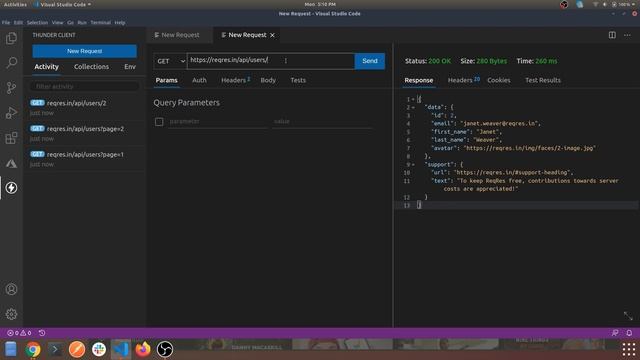Open the Files app from the dock
This screenshot has height=360, width=640.
click(x=11, y=349)
